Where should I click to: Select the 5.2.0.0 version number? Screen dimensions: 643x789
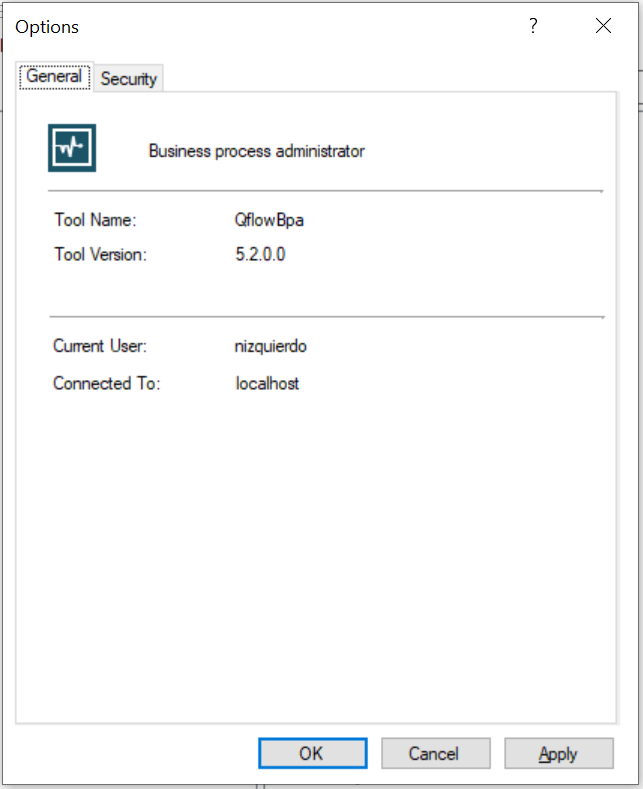click(260, 254)
